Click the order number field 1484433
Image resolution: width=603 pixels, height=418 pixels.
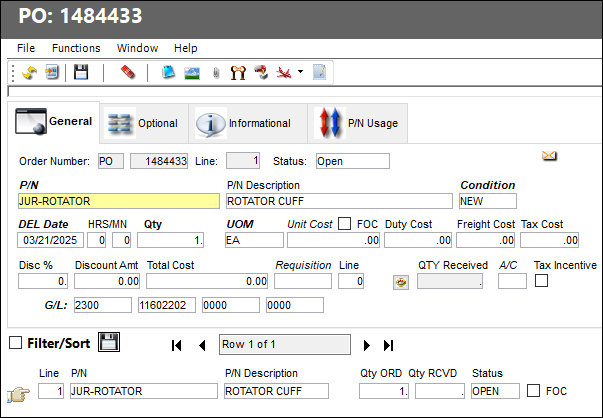pyautogui.click(x=159, y=161)
